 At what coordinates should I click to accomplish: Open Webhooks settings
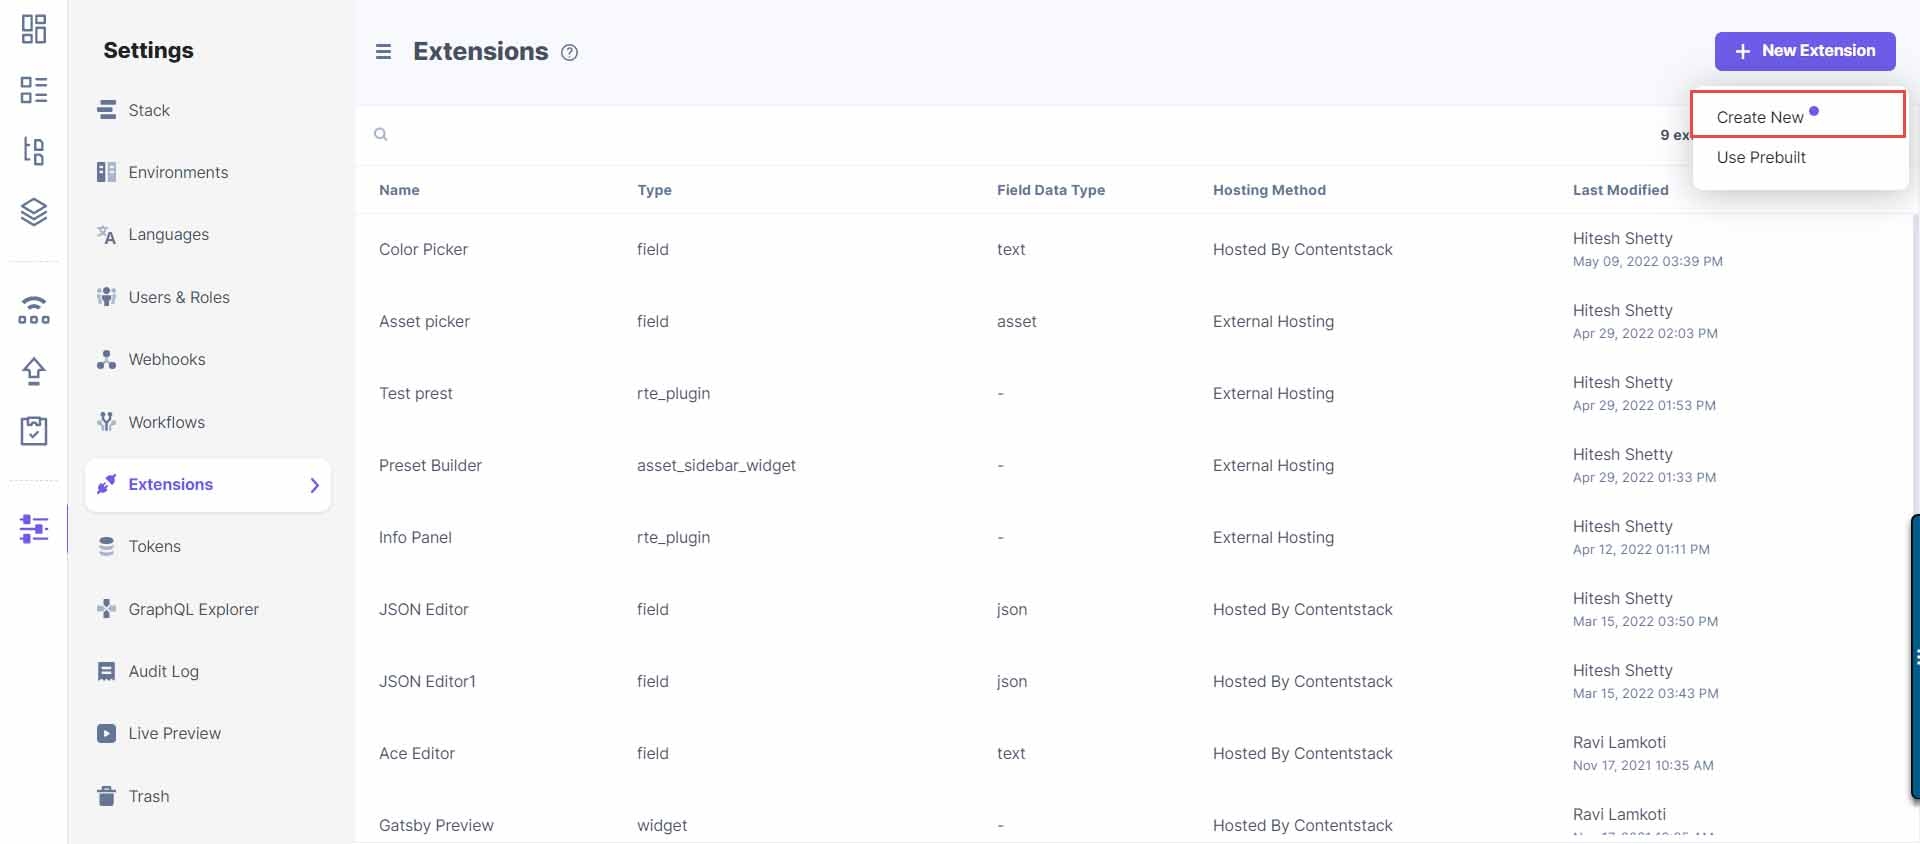click(166, 360)
